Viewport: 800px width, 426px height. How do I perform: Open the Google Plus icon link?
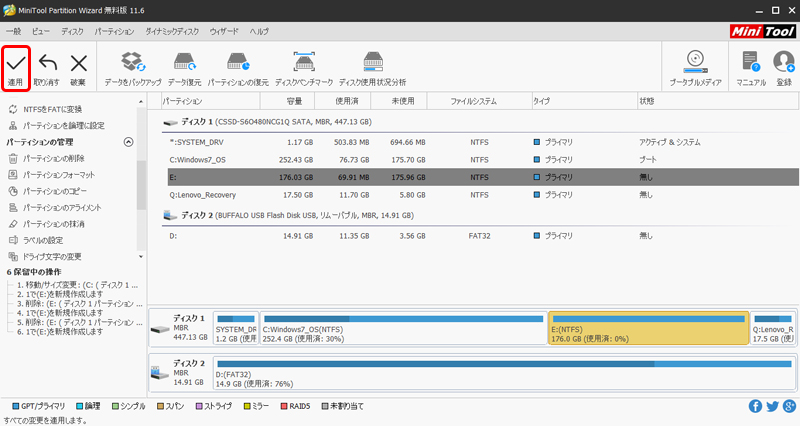(x=789, y=406)
